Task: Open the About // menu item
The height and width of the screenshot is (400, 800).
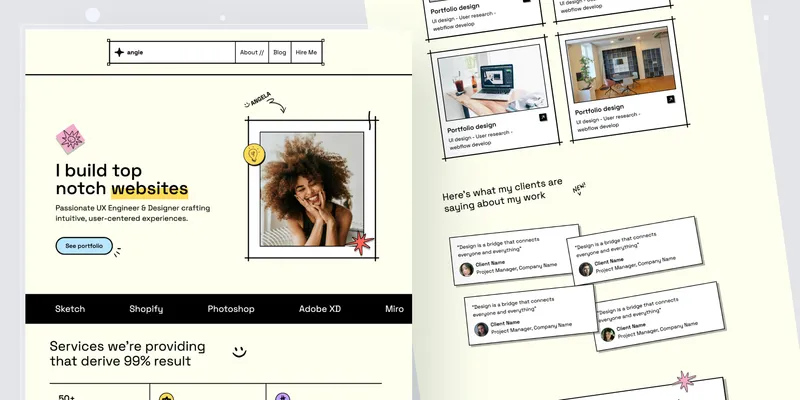Action: [x=251, y=52]
